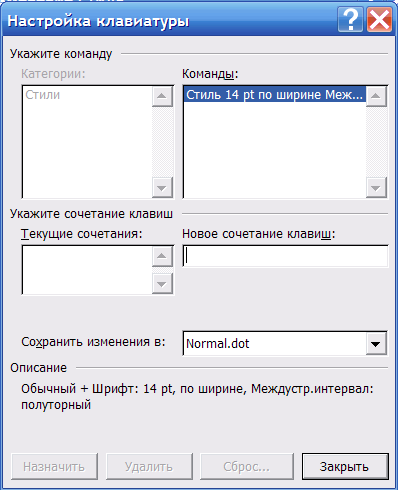Click the Категории scrollbar track area

[162, 142]
